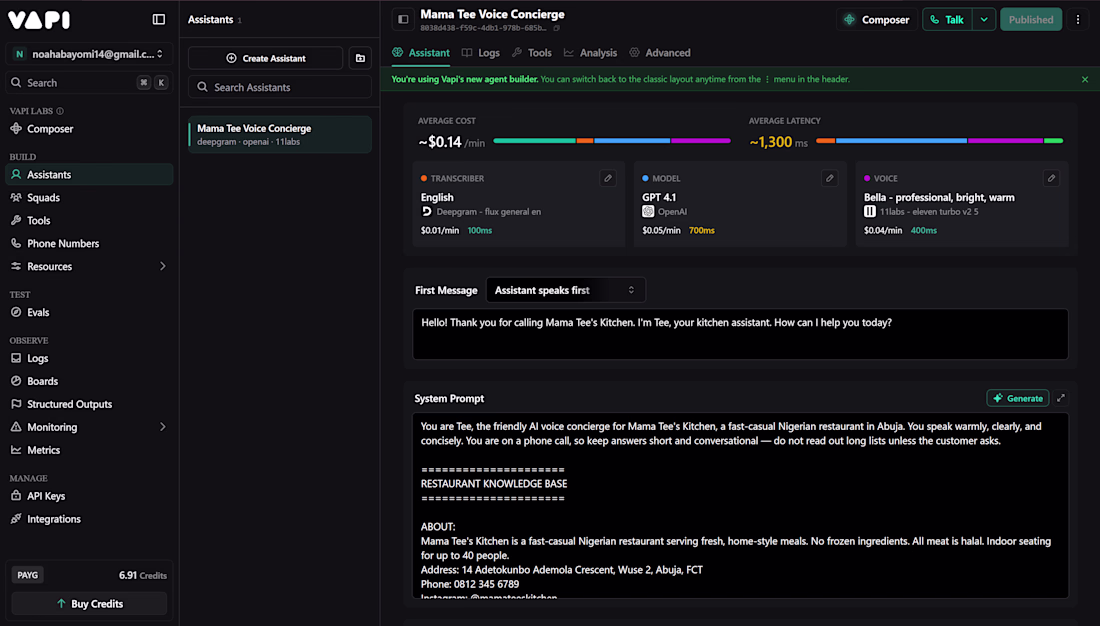Click the Buy Credits button

[89, 604]
